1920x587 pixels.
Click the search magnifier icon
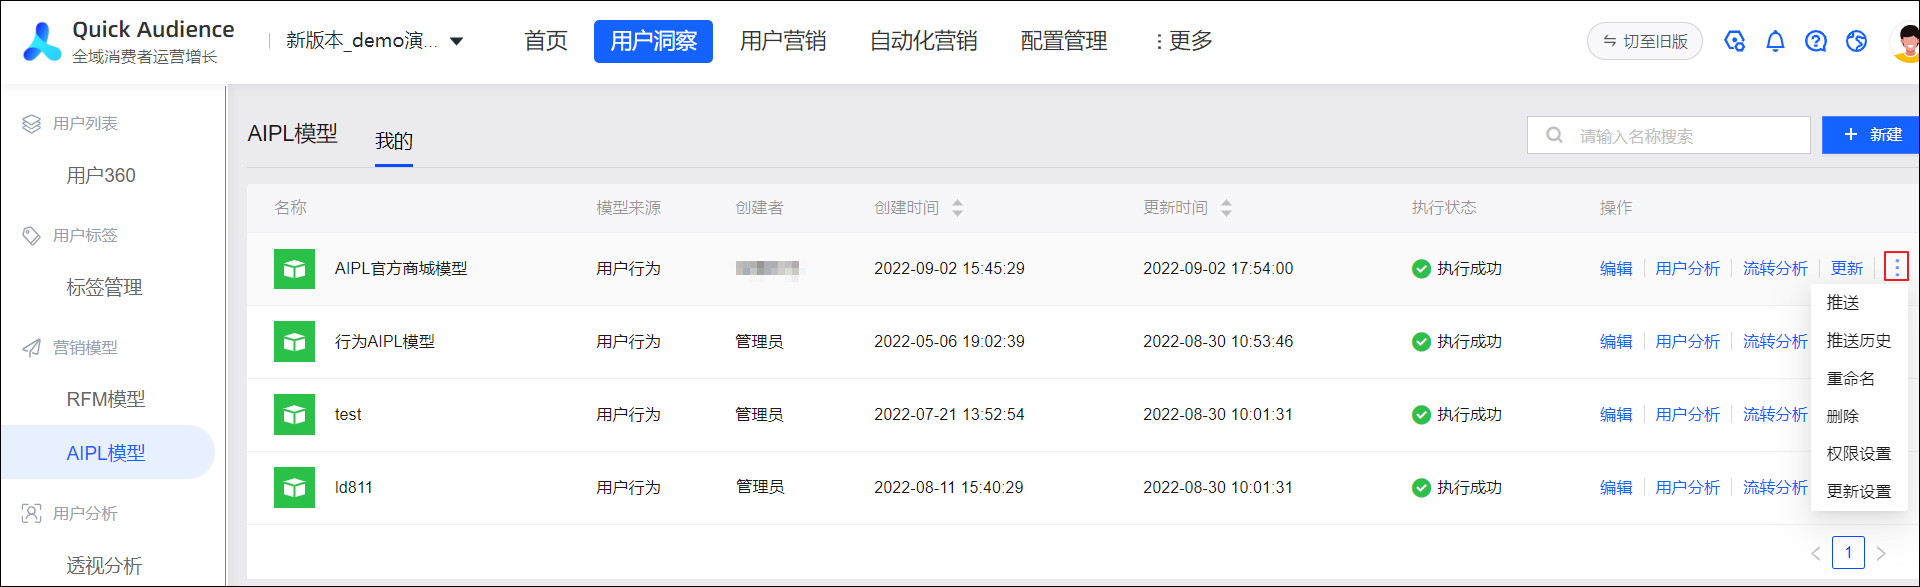point(1555,135)
